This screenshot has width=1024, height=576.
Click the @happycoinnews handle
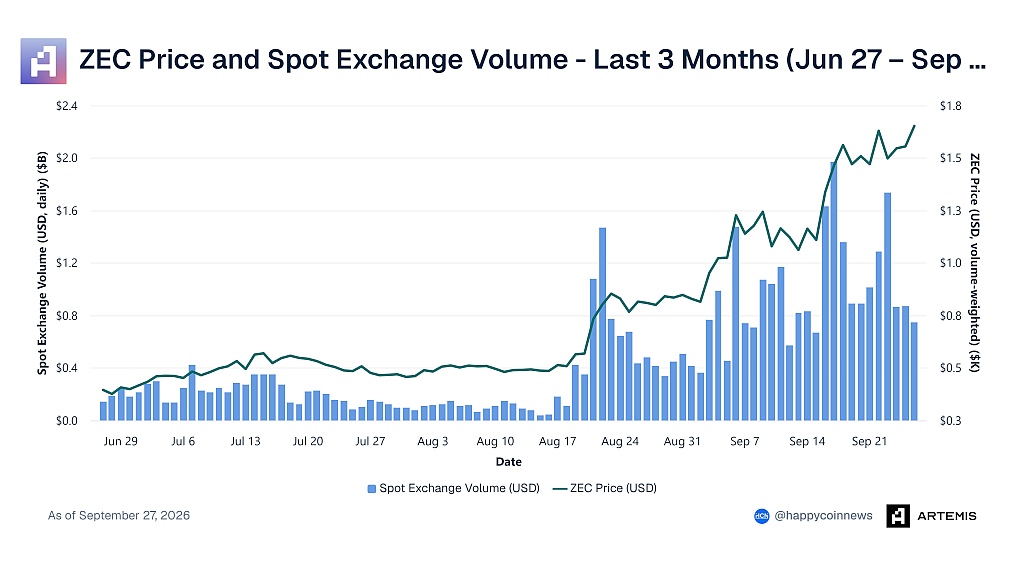pyautogui.click(x=823, y=515)
